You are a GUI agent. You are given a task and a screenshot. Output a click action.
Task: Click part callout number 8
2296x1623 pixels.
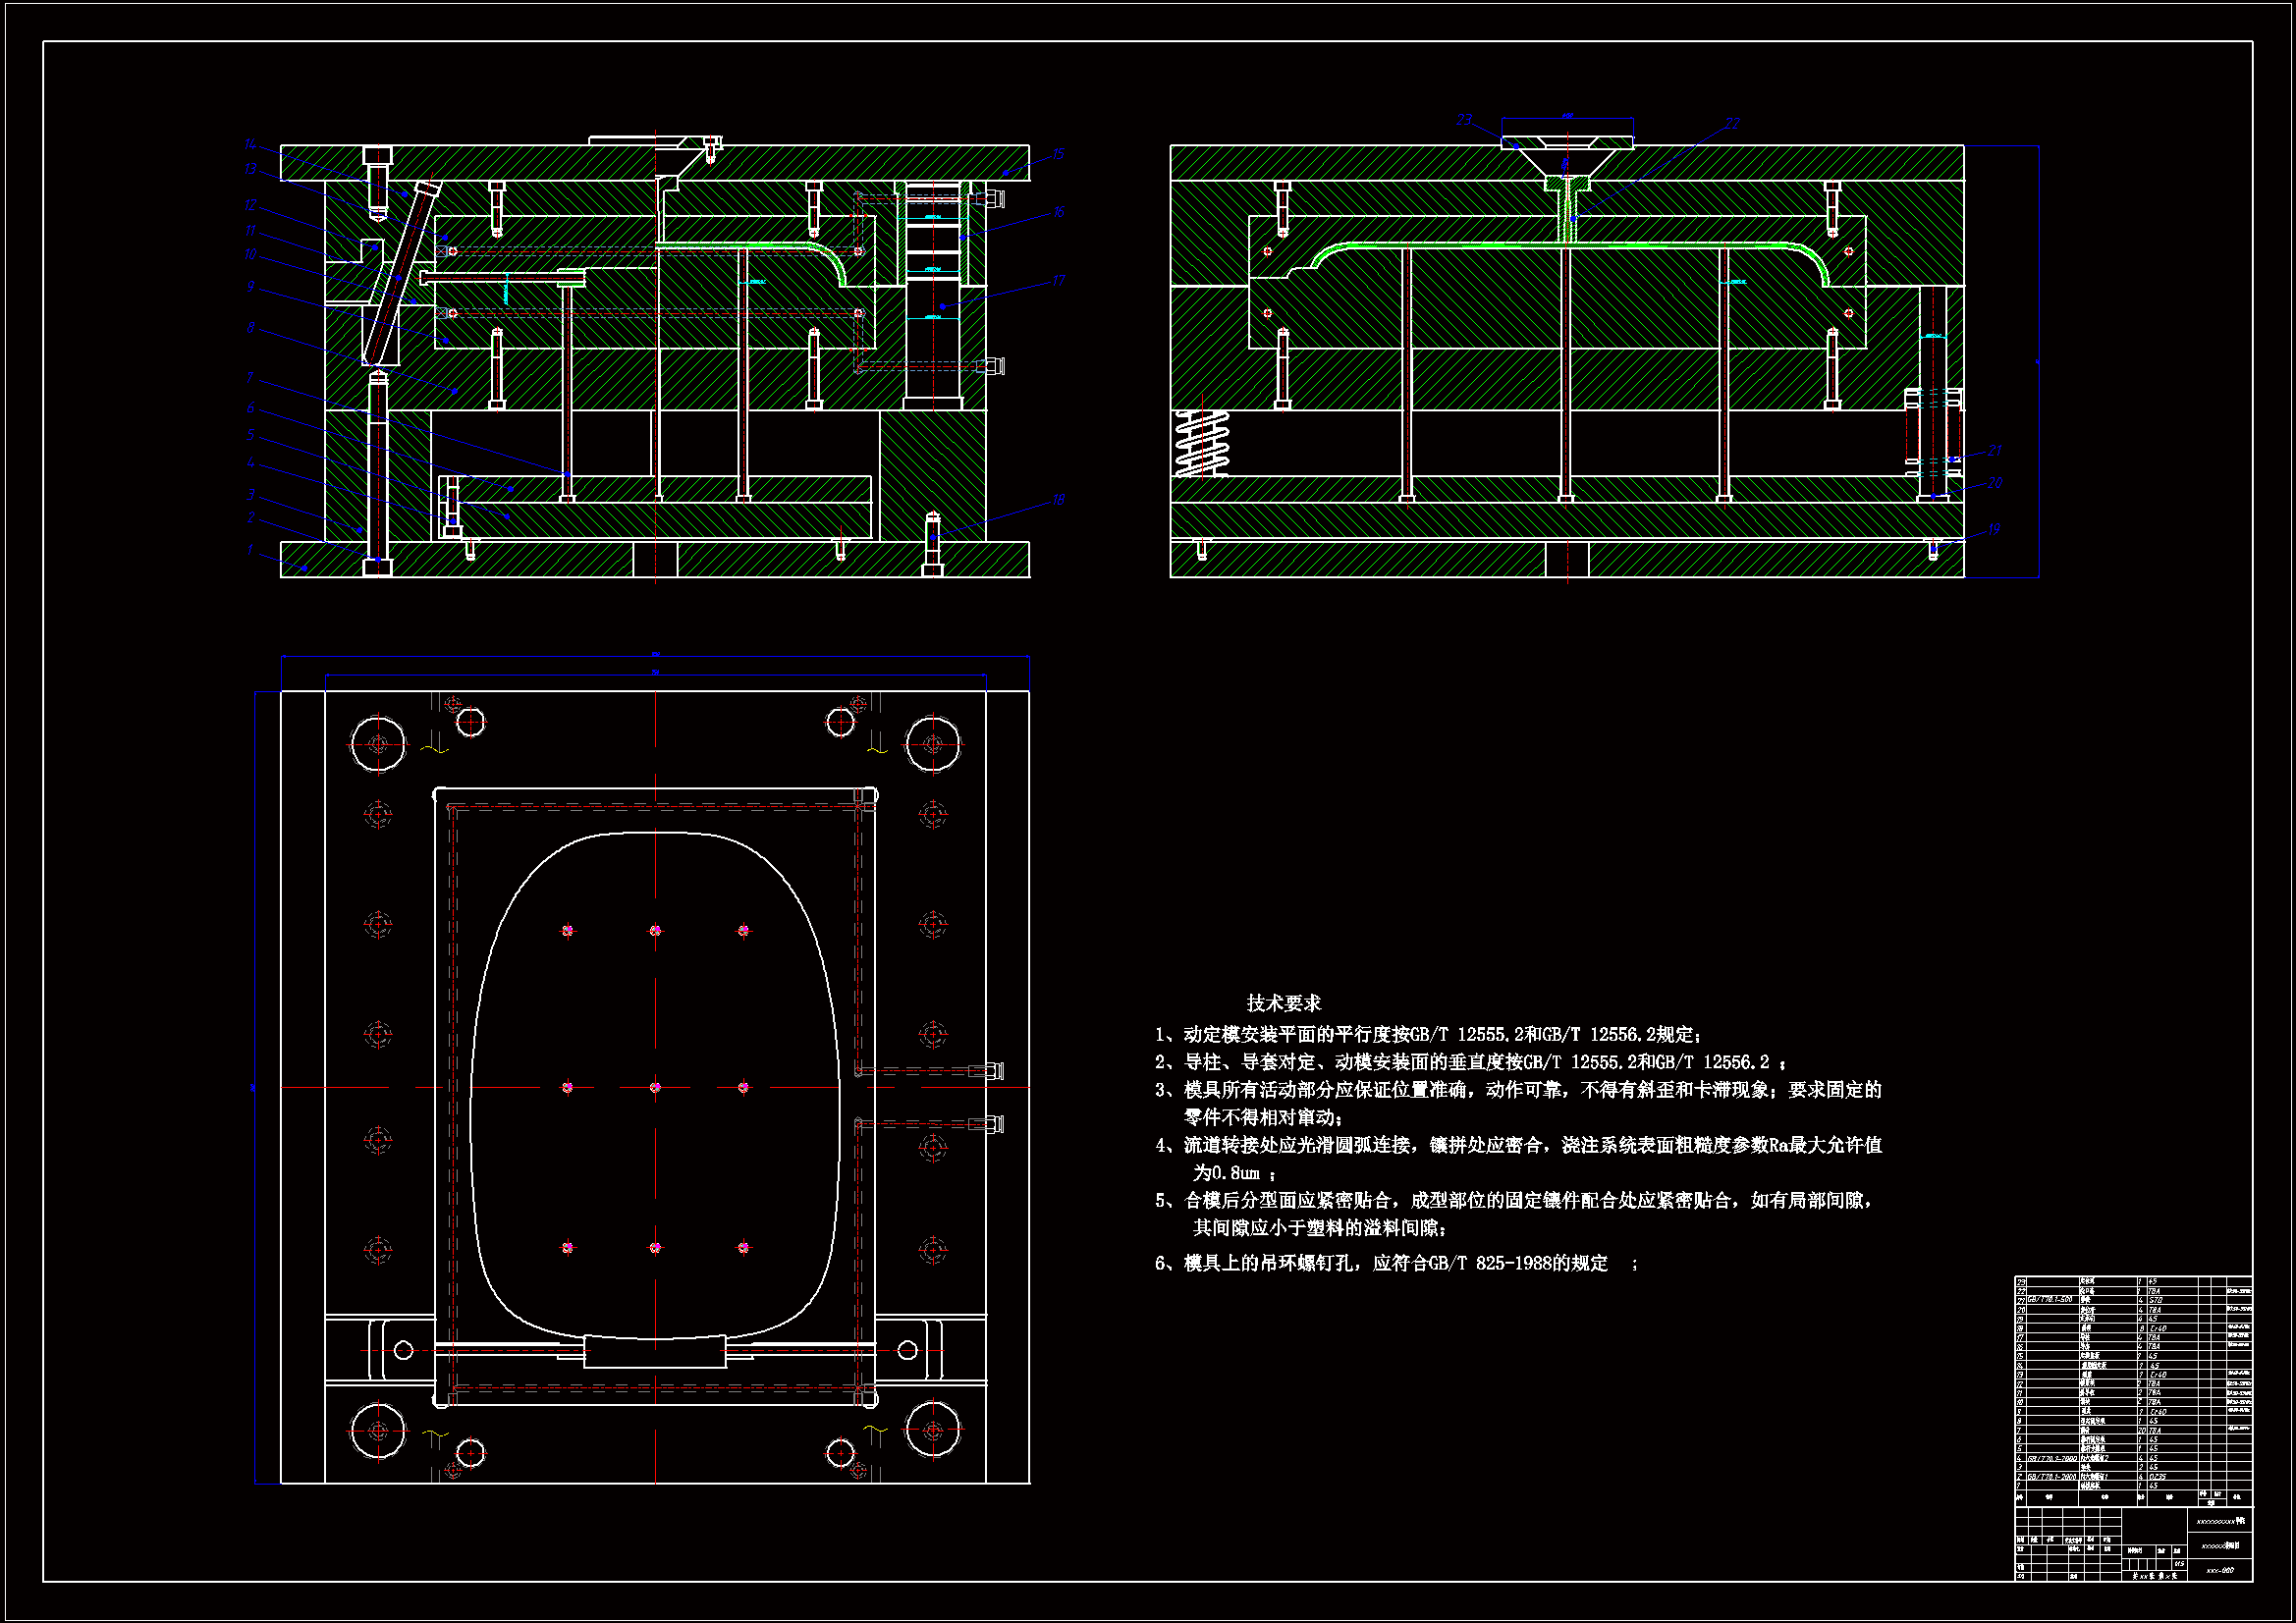pyautogui.click(x=250, y=327)
